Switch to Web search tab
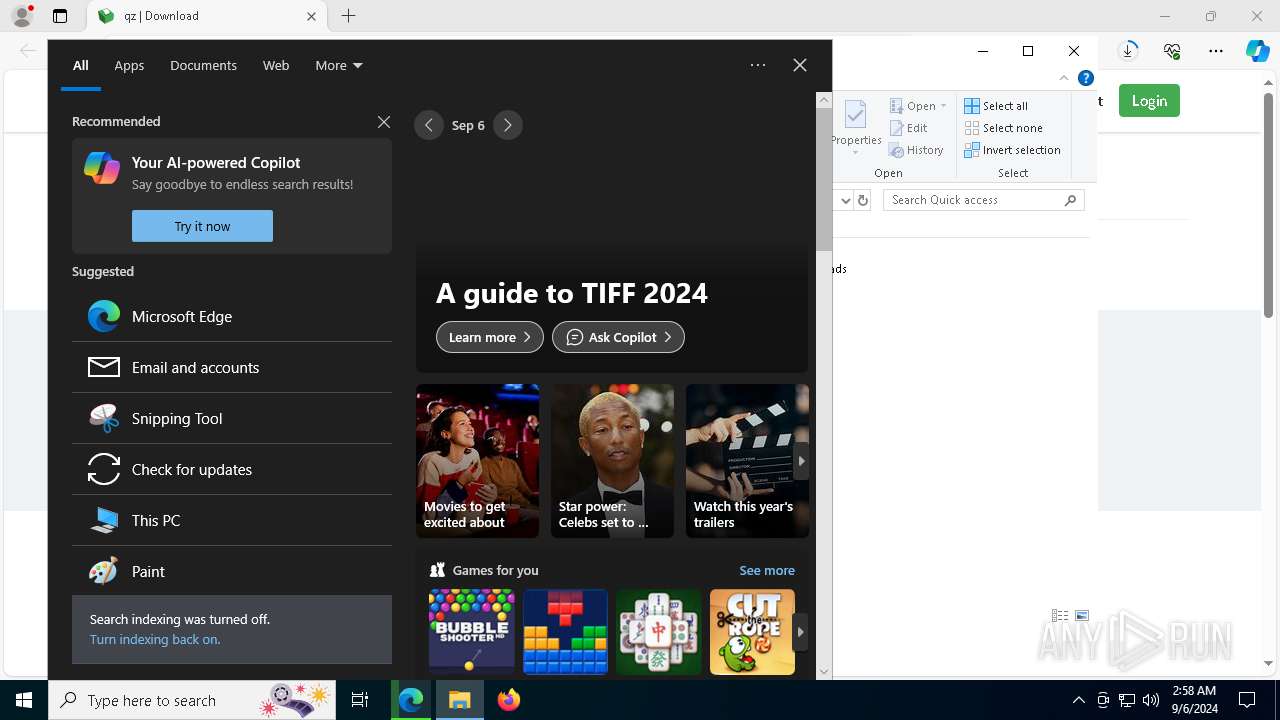The height and width of the screenshot is (720, 1280). tap(276, 65)
